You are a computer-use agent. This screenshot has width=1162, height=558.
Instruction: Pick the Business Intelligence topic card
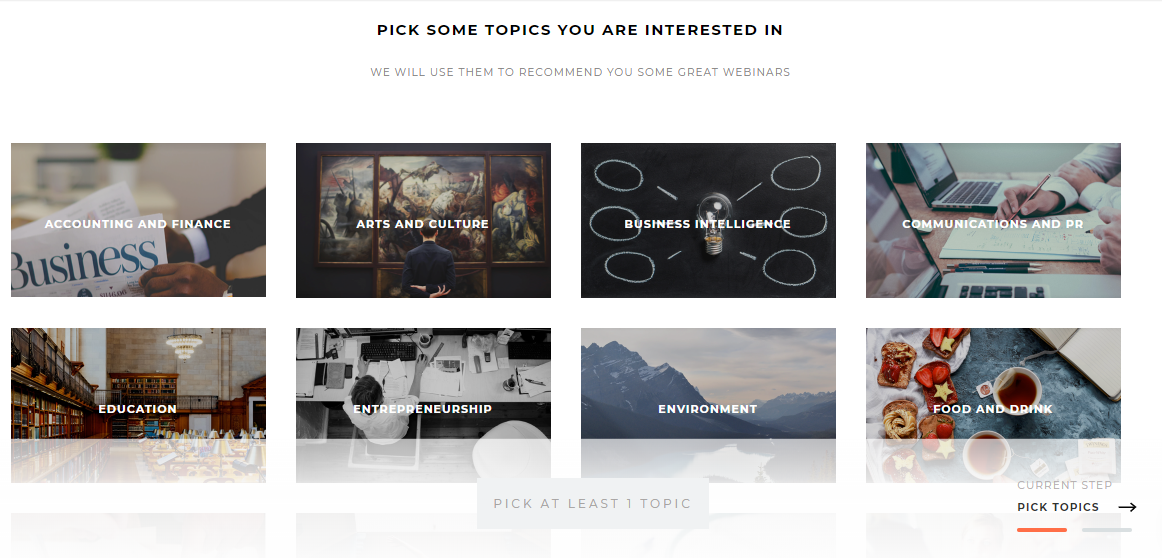tap(708, 220)
